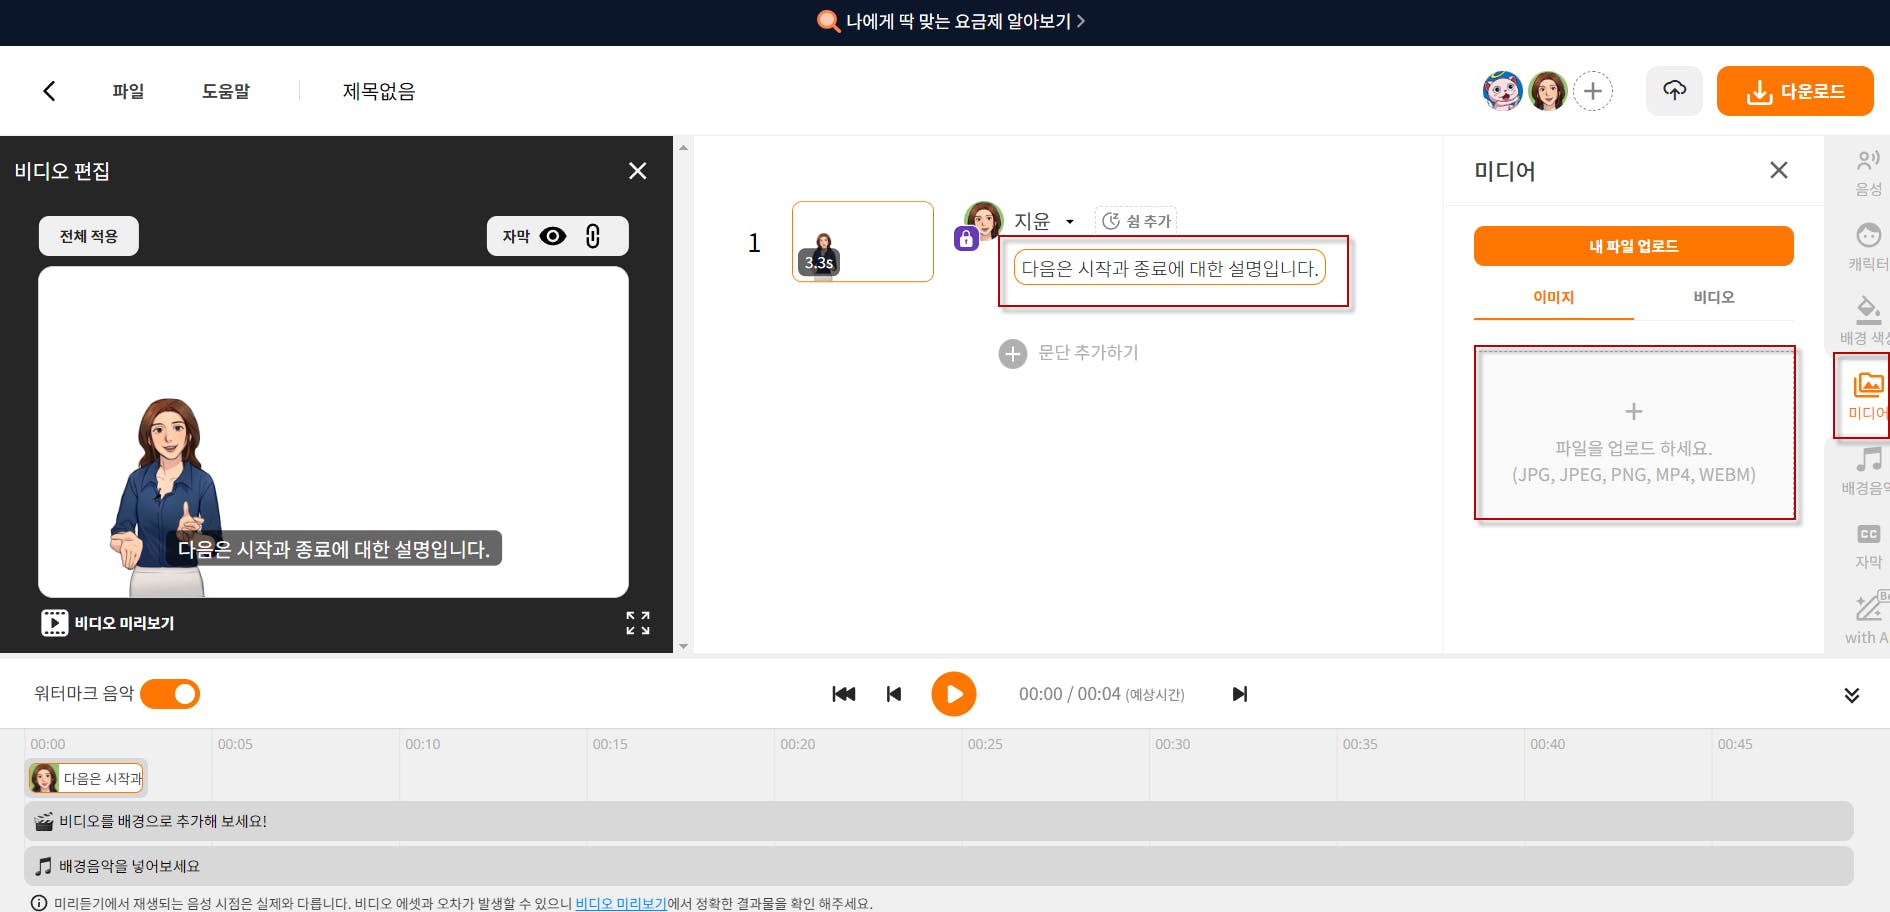
Task: Expand the preview to fullscreen
Action: click(x=638, y=623)
